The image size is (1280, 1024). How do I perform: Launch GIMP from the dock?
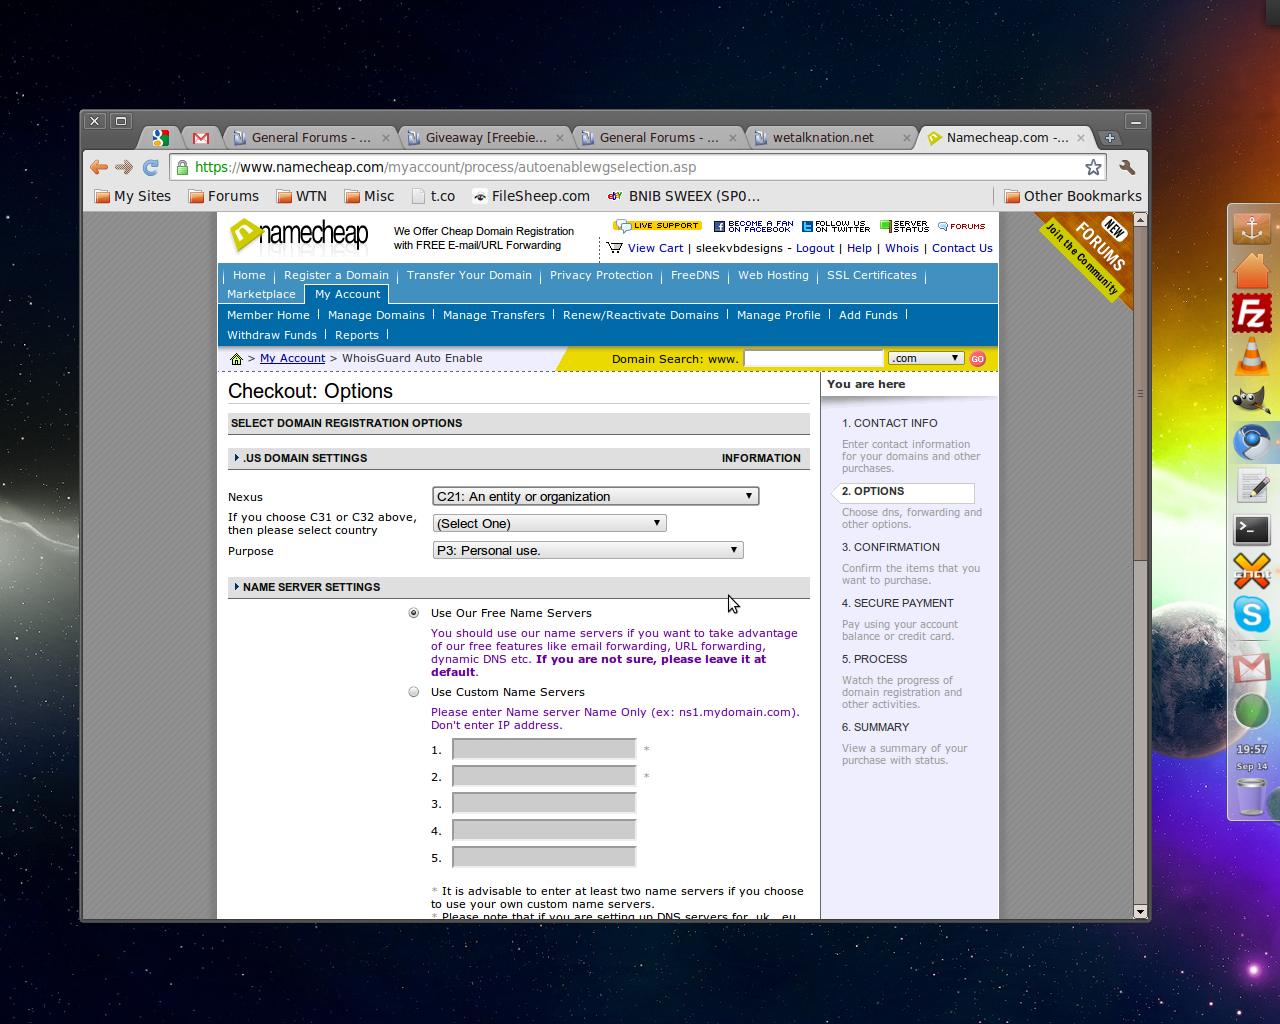coord(1251,399)
